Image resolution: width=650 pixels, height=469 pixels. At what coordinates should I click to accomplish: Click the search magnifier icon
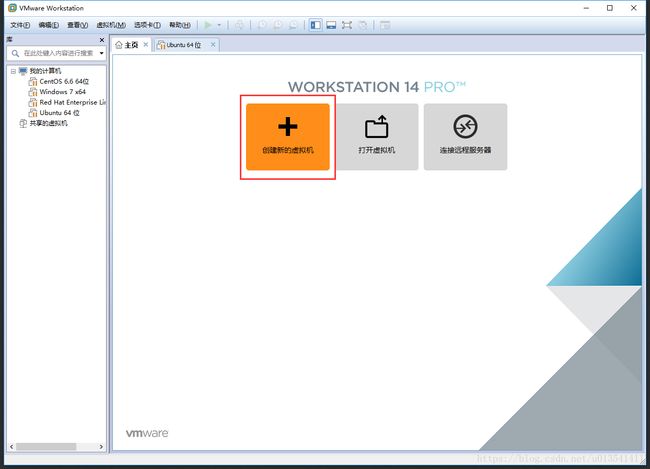pyautogui.click(x=15, y=53)
